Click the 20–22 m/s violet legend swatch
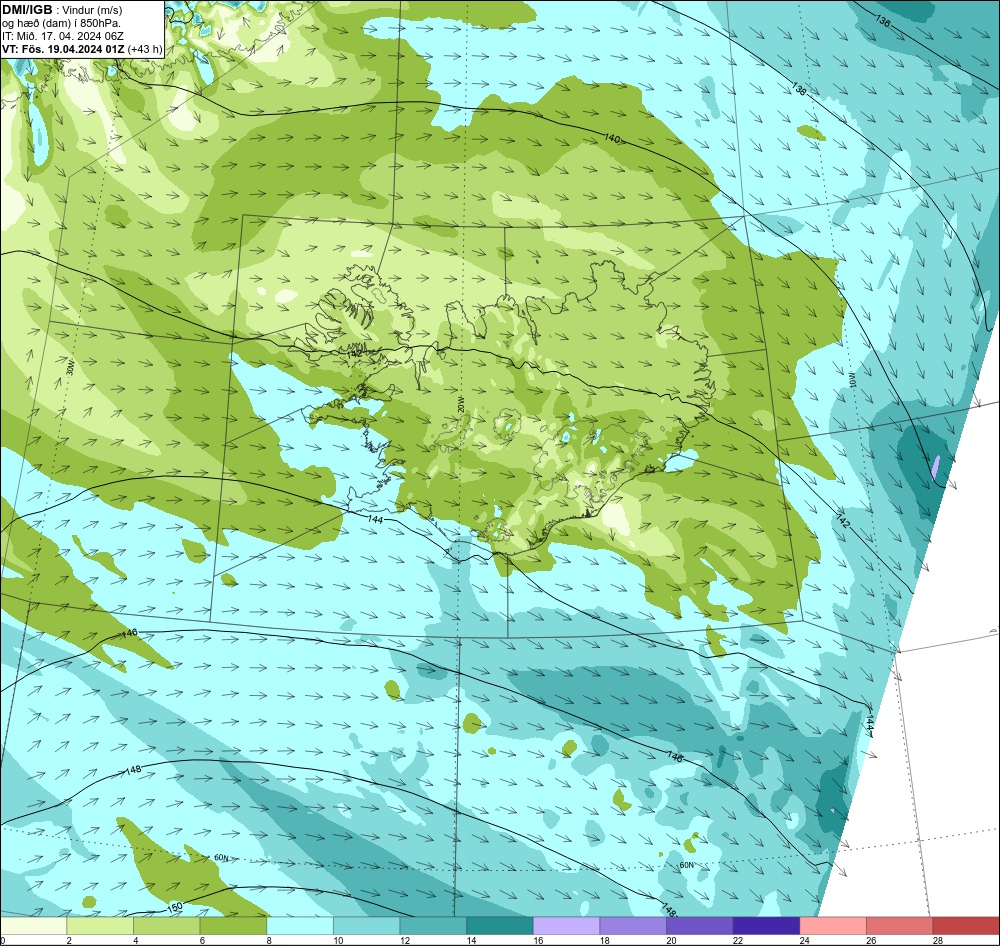This screenshot has height=946, width=1000. (700, 926)
